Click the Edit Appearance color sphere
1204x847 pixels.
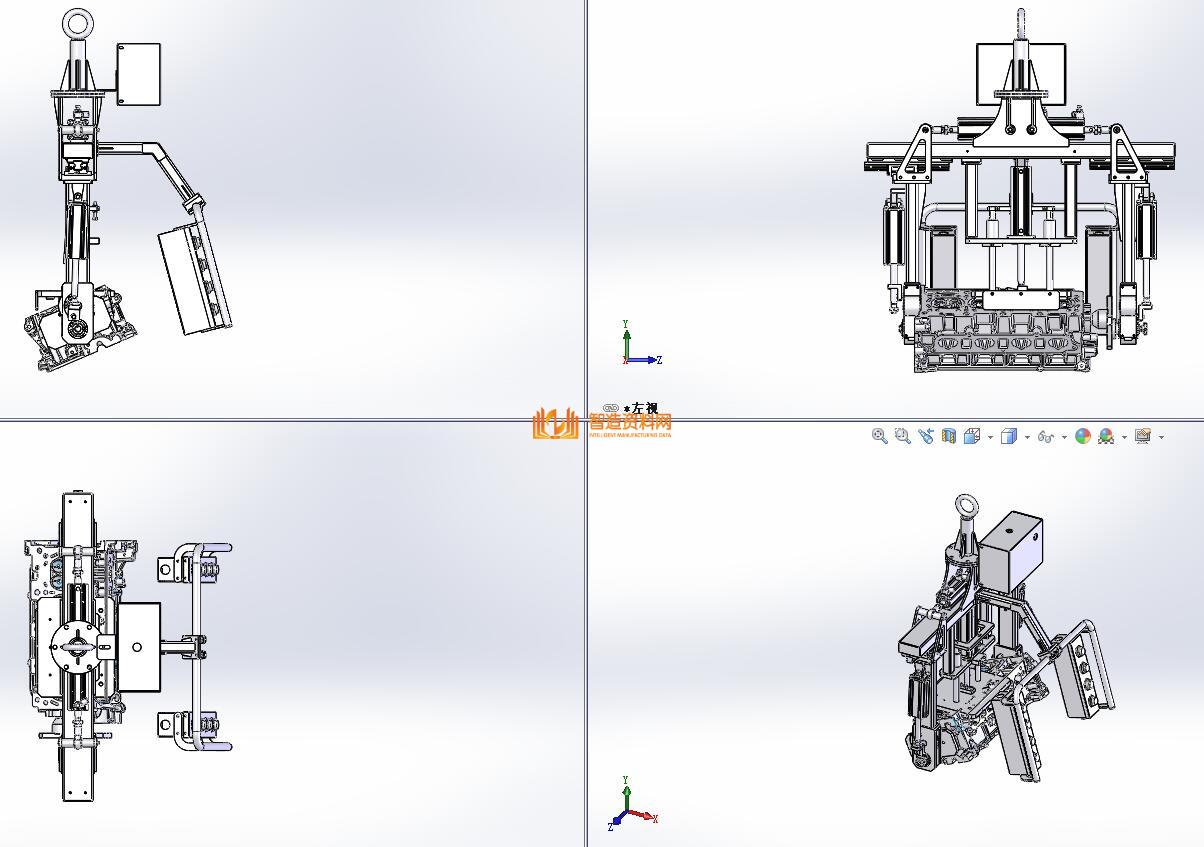coord(1083,436)
